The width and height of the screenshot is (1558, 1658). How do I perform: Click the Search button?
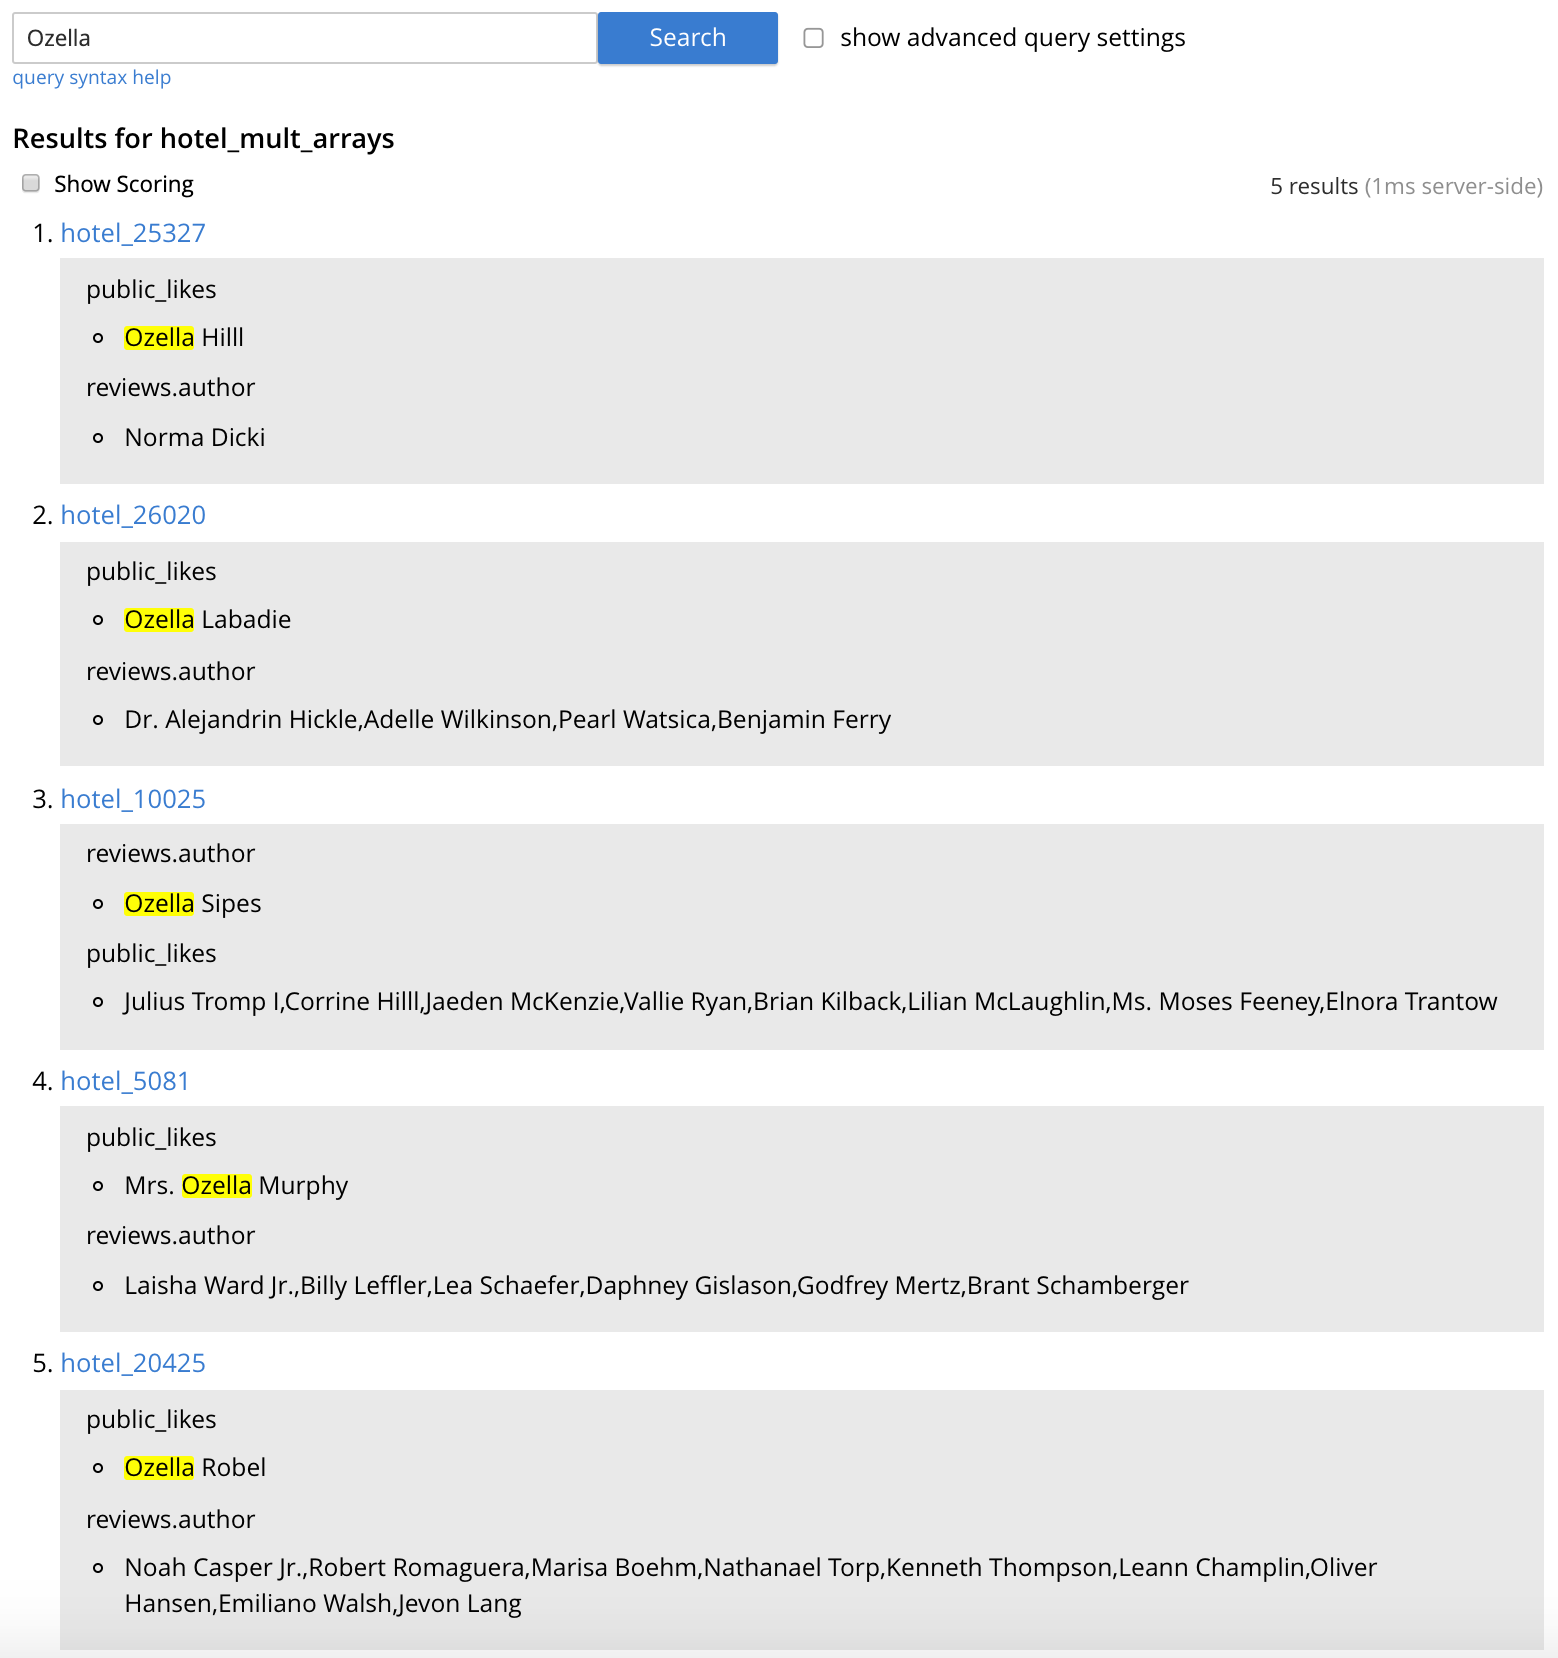(687, 38)
